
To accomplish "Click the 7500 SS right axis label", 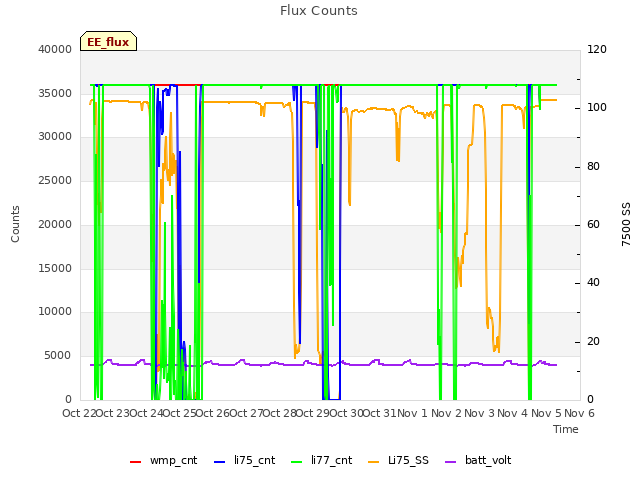I will pyautogui.click(x=626, y=224).
